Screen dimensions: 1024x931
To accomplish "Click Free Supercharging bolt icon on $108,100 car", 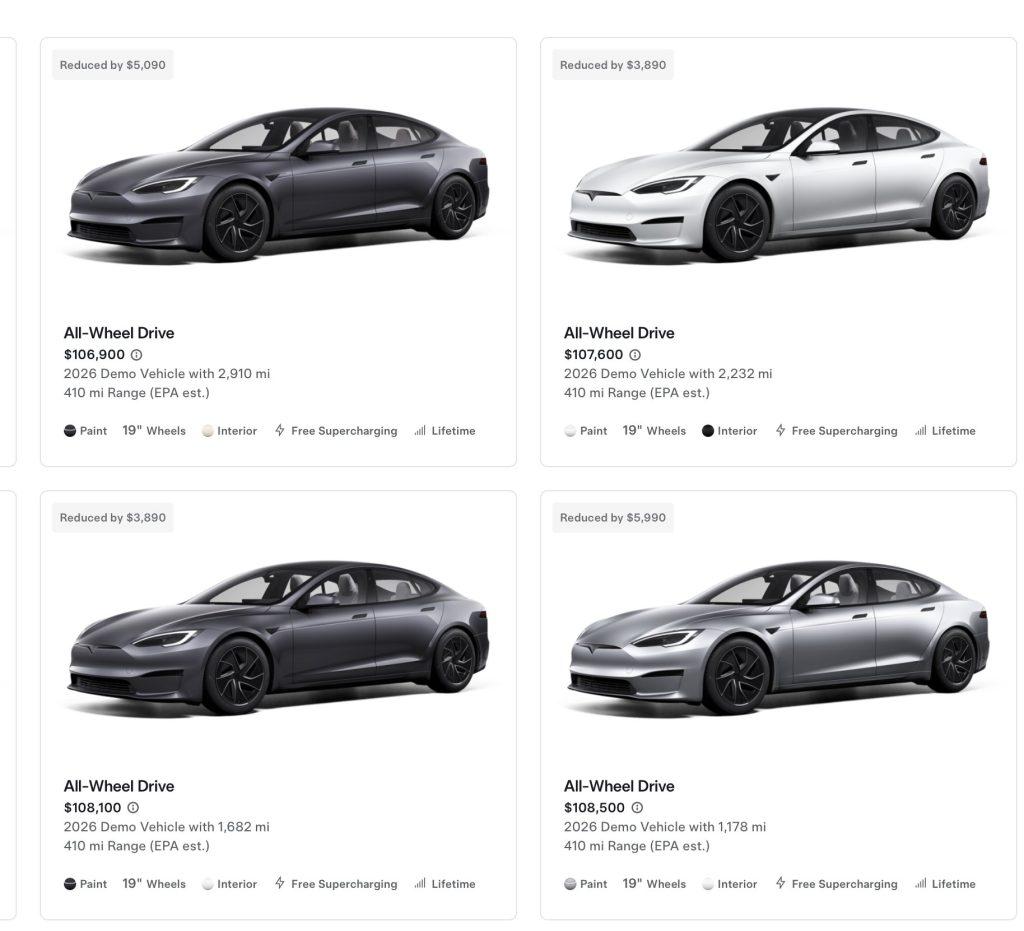I will [280, 884].
